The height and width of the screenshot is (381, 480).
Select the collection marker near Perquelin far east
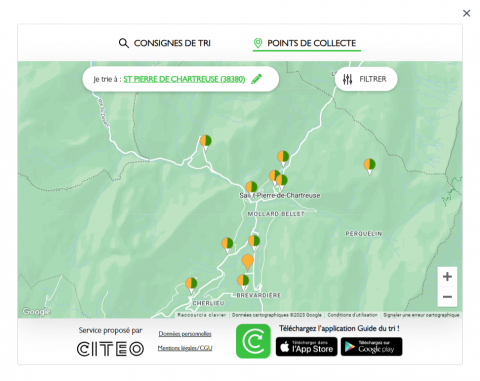tap(369, 167)
